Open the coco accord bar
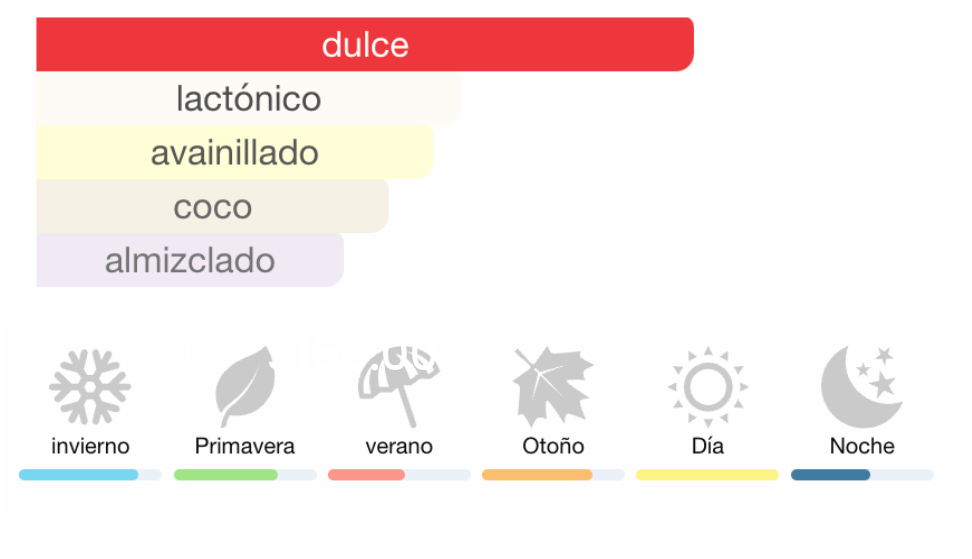Image resolution: width=972 pixels, height=559 pixels. pos(212,207)
